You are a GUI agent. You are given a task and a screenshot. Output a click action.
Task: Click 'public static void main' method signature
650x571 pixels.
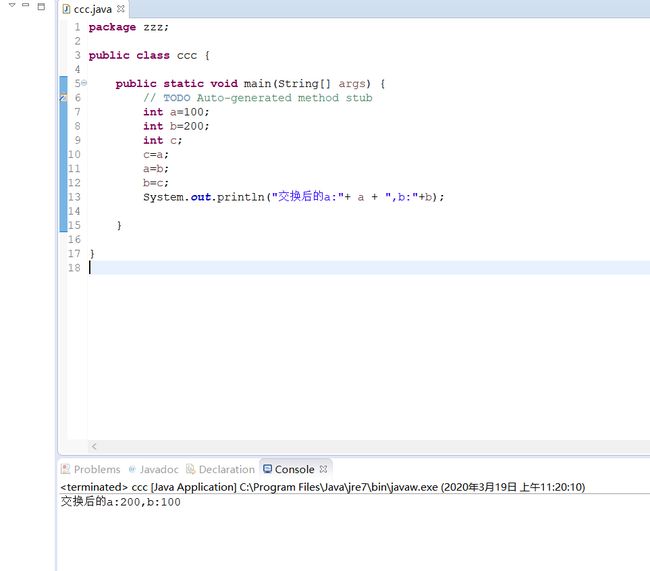coord(250,84)
